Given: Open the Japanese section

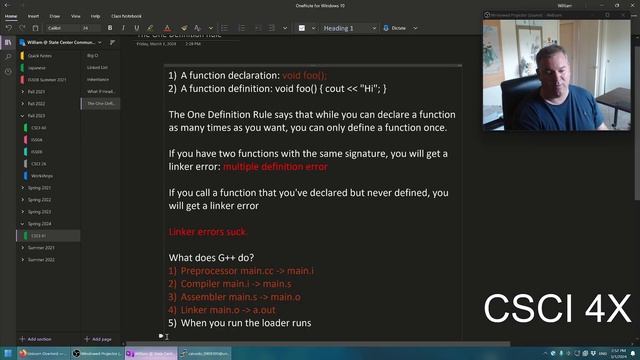Looking at the screenshot, I should click(x=37, y=68).
